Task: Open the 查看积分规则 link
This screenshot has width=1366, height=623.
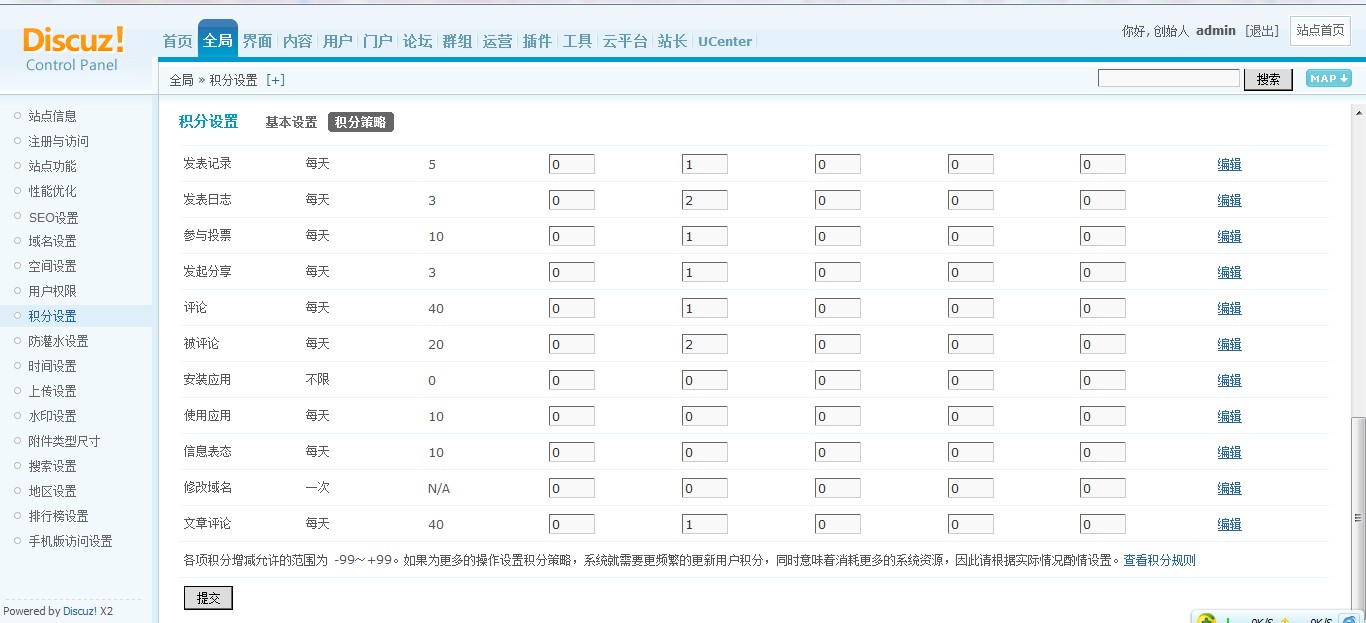Action: pos(1159,560)
